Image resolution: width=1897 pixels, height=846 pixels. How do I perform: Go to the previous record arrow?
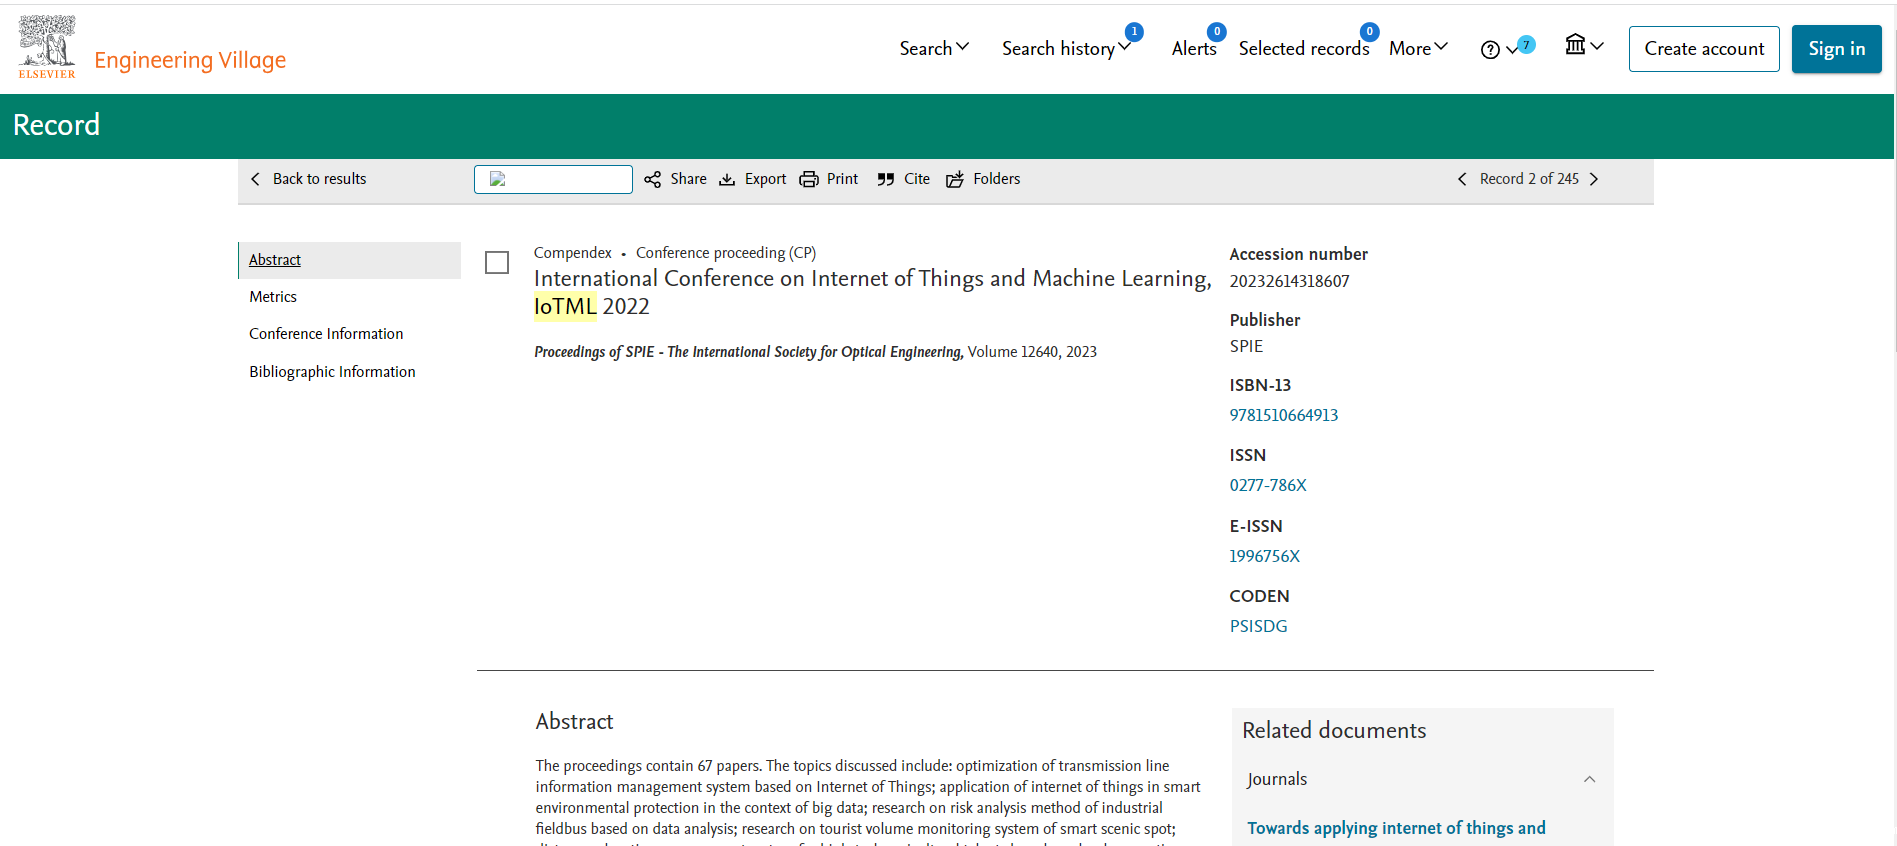1462,179
